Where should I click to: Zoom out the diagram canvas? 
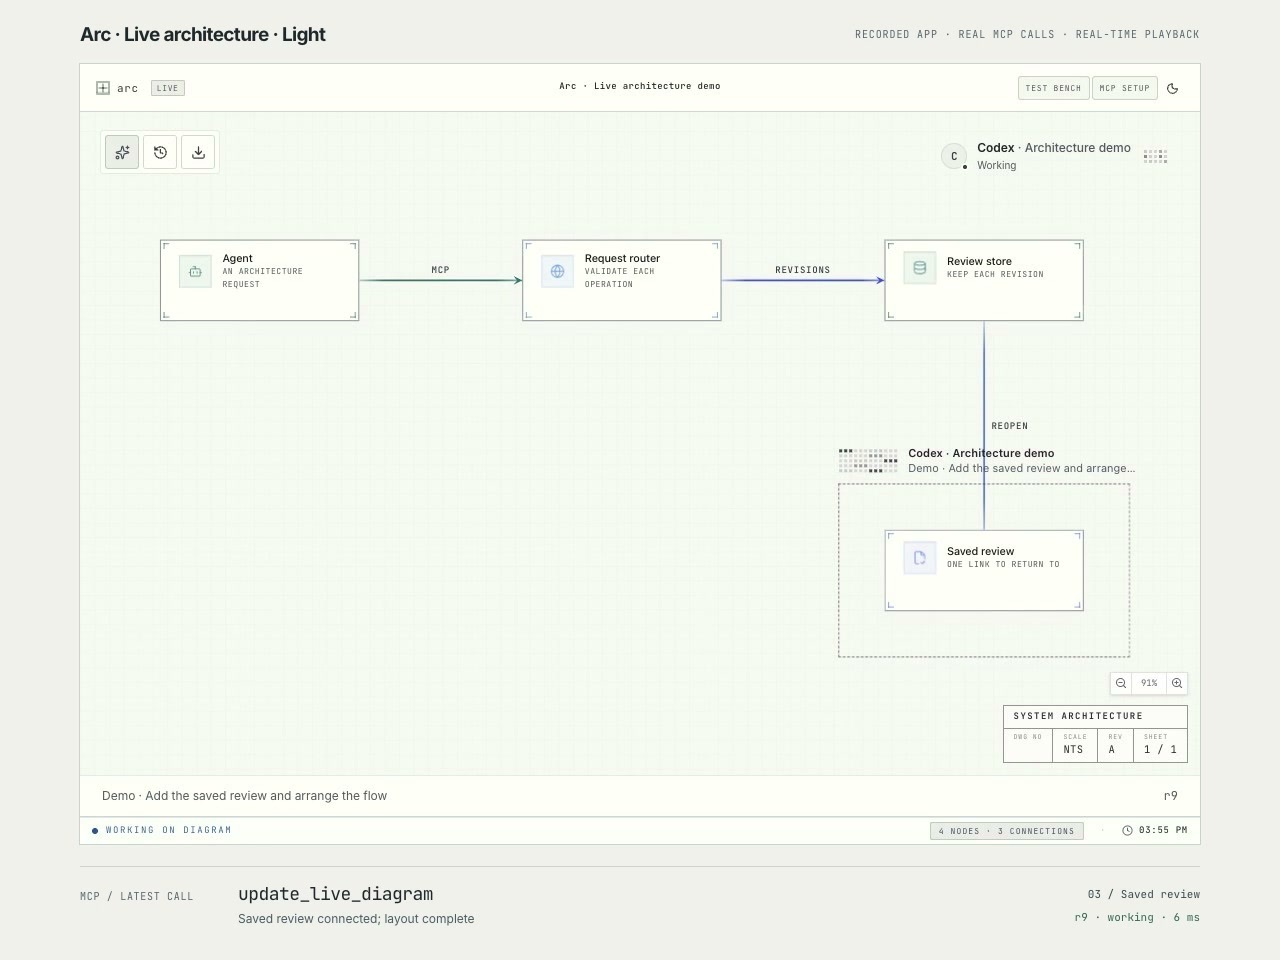pyautogui.click(x=1121, y=683)
